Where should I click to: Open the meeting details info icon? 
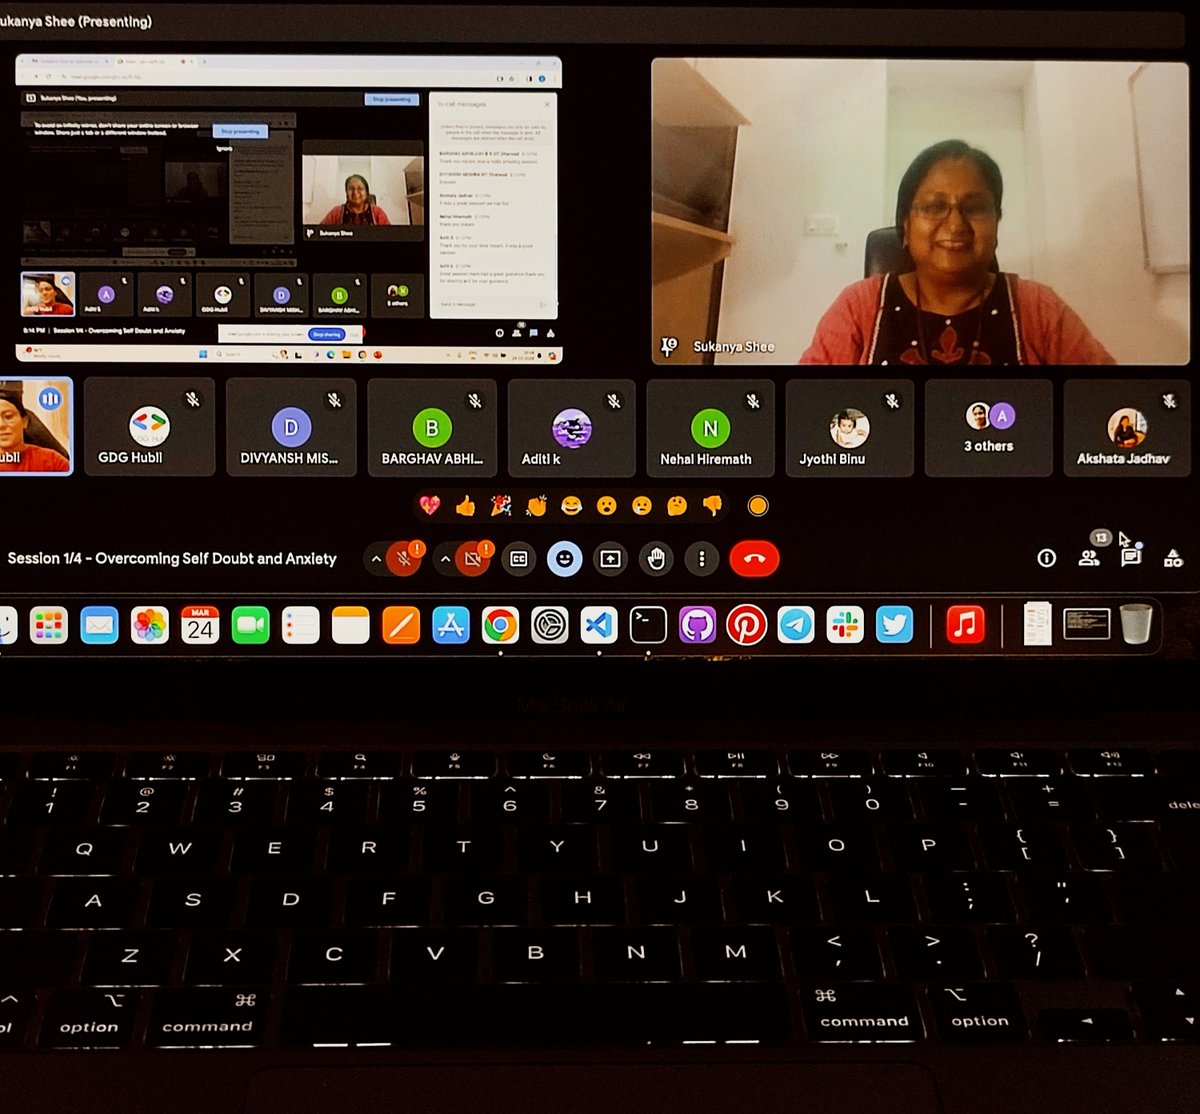pyautogui.click(x=1046, y=558)
